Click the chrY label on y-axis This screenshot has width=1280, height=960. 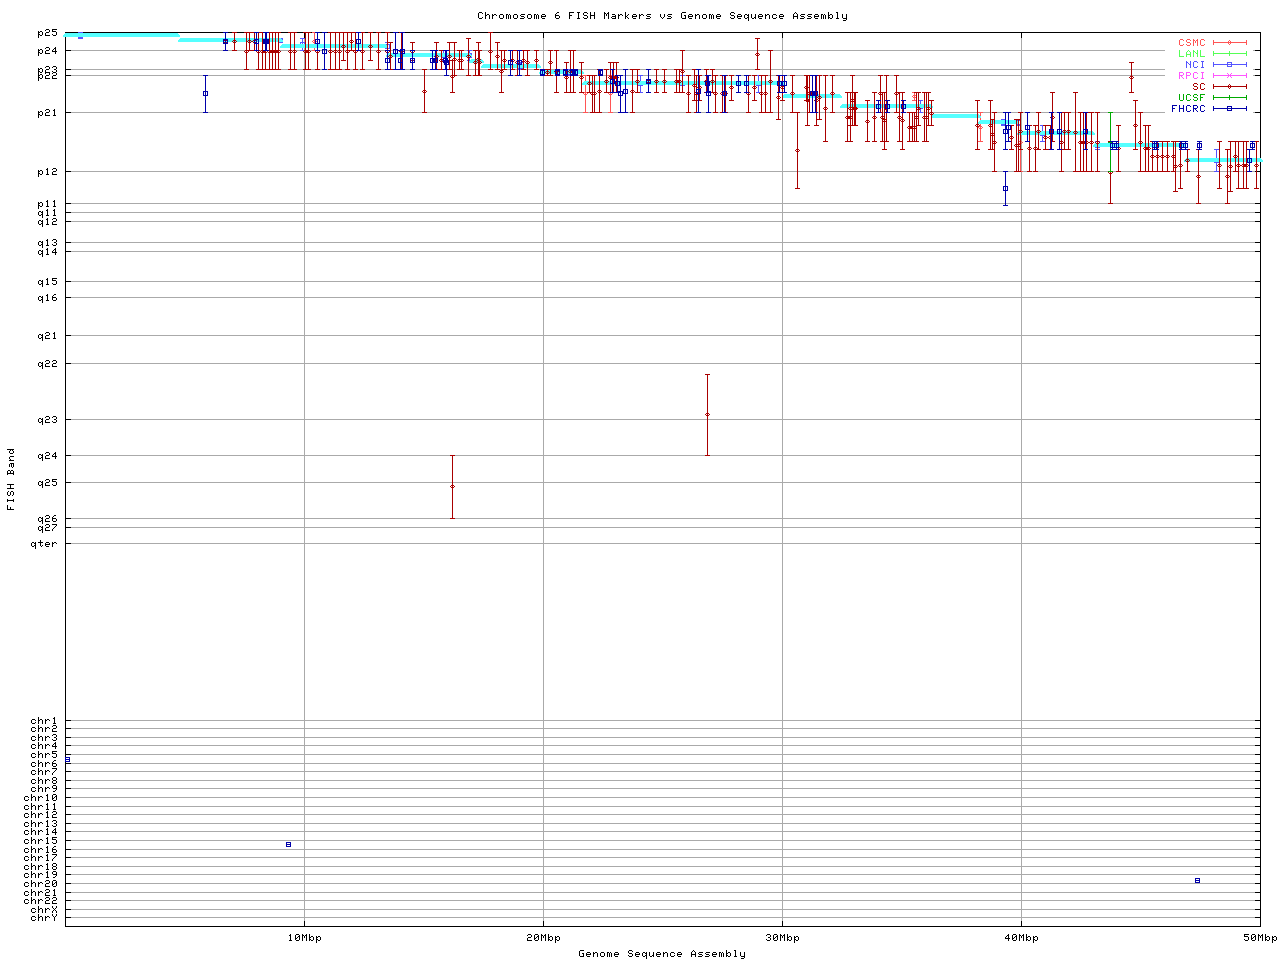tap(44, 918)
